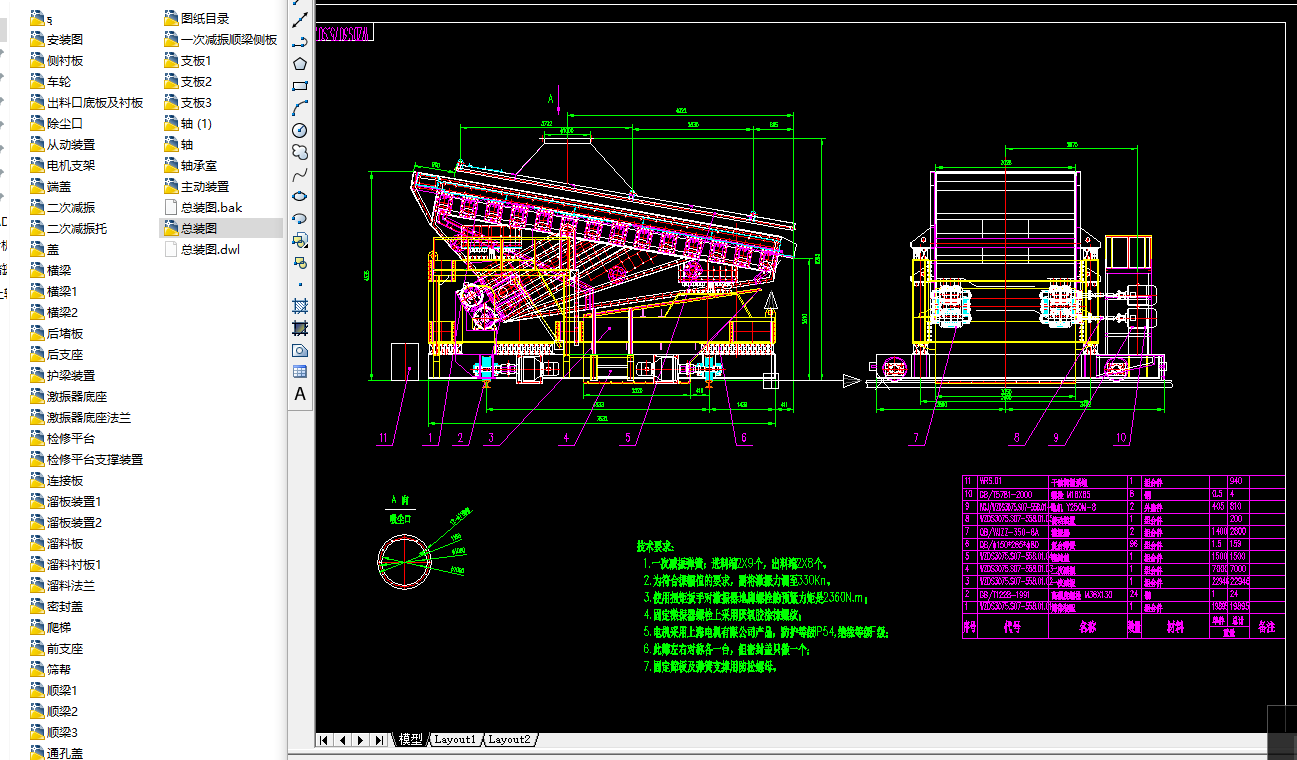Switch to the Layout1 tab
The width and height of the screenshot is (1297, 760).
point(455,740)
